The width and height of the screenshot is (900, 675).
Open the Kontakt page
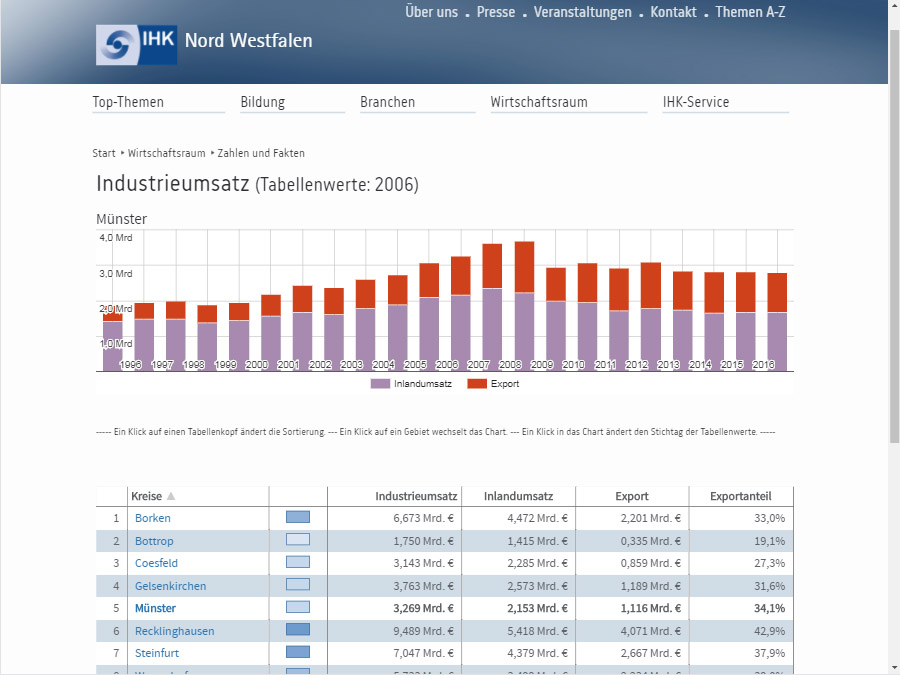(673, 11)
